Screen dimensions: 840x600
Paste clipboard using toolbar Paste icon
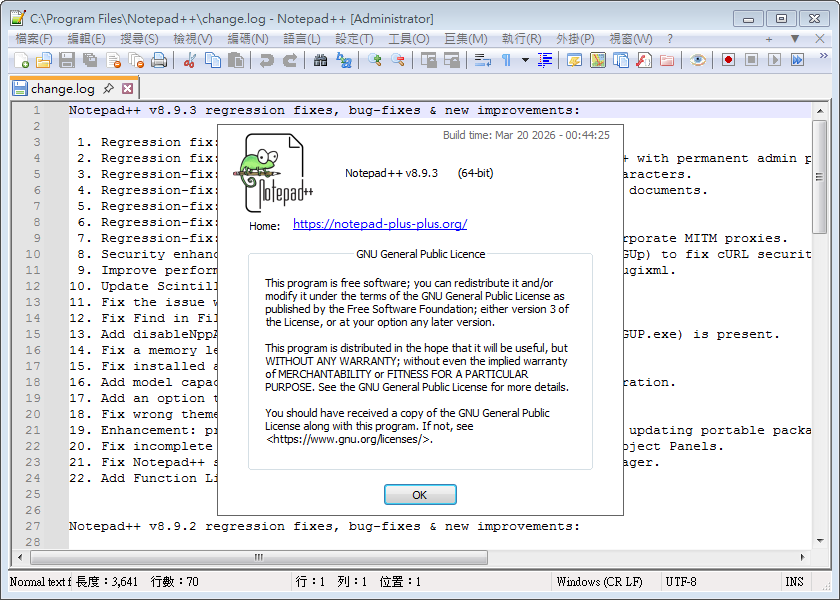click(236, 60)
